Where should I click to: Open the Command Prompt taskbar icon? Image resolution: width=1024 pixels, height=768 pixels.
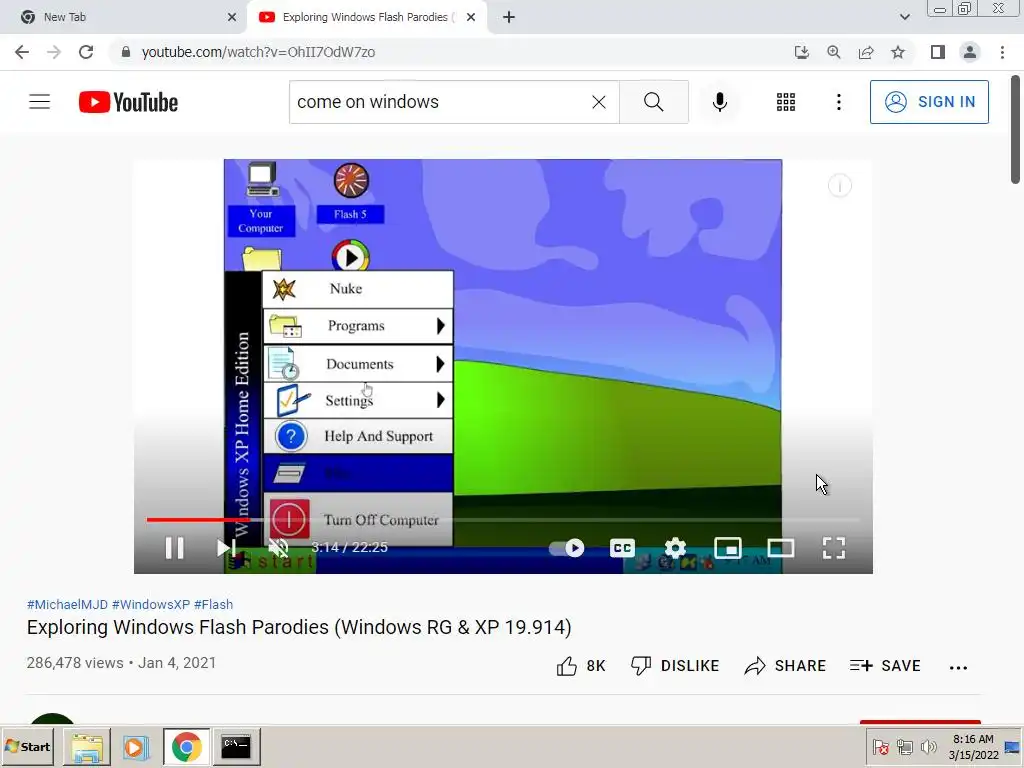pos(236,747)
